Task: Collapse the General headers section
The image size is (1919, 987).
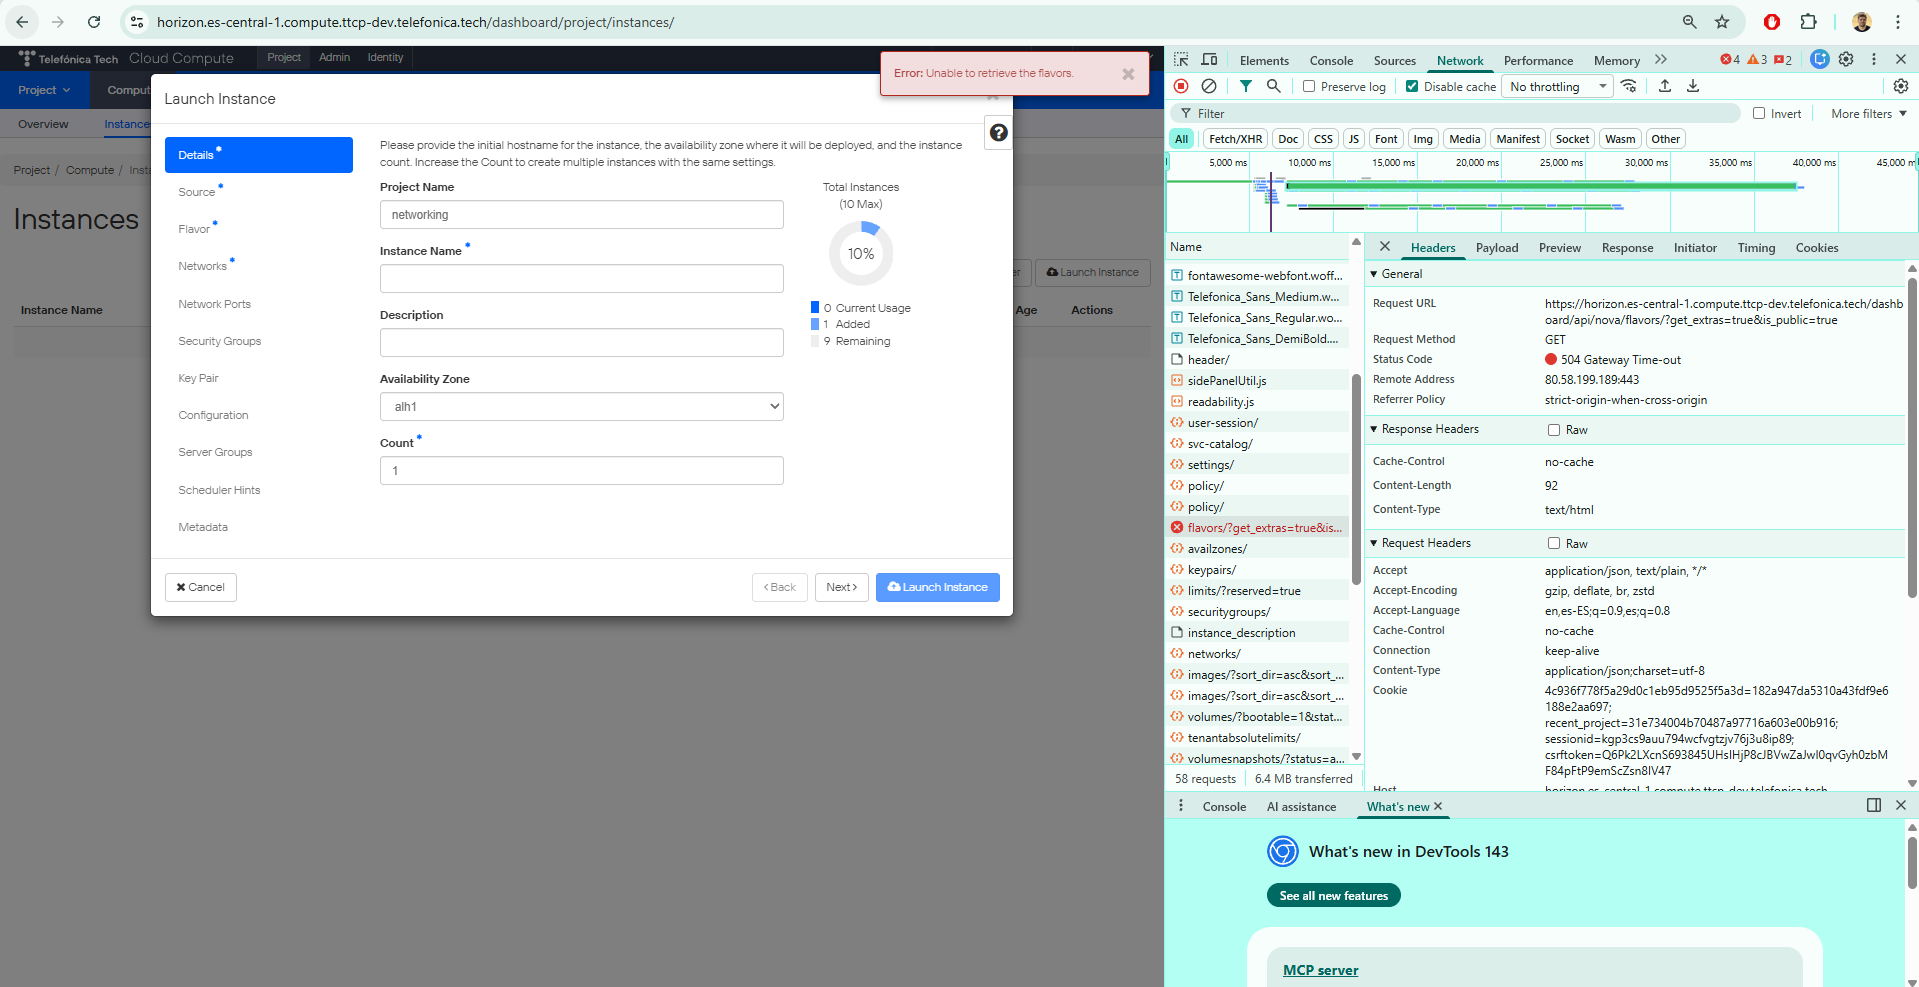Action: point(1374,274)
